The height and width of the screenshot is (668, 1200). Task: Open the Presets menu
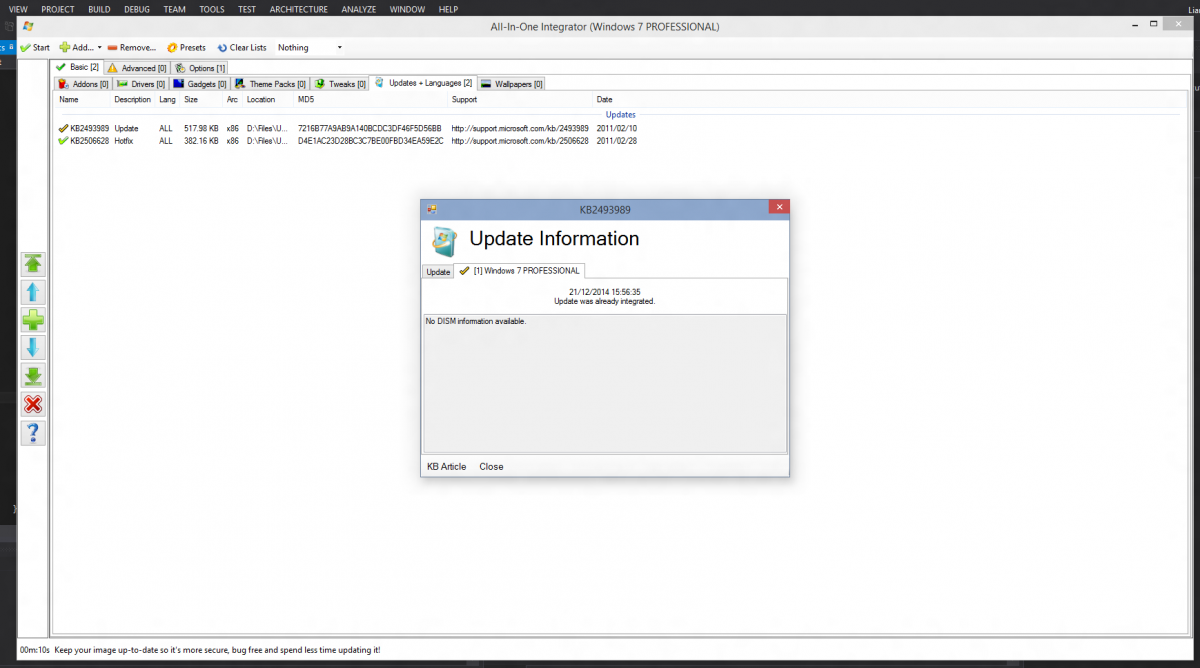click(186, 47)
